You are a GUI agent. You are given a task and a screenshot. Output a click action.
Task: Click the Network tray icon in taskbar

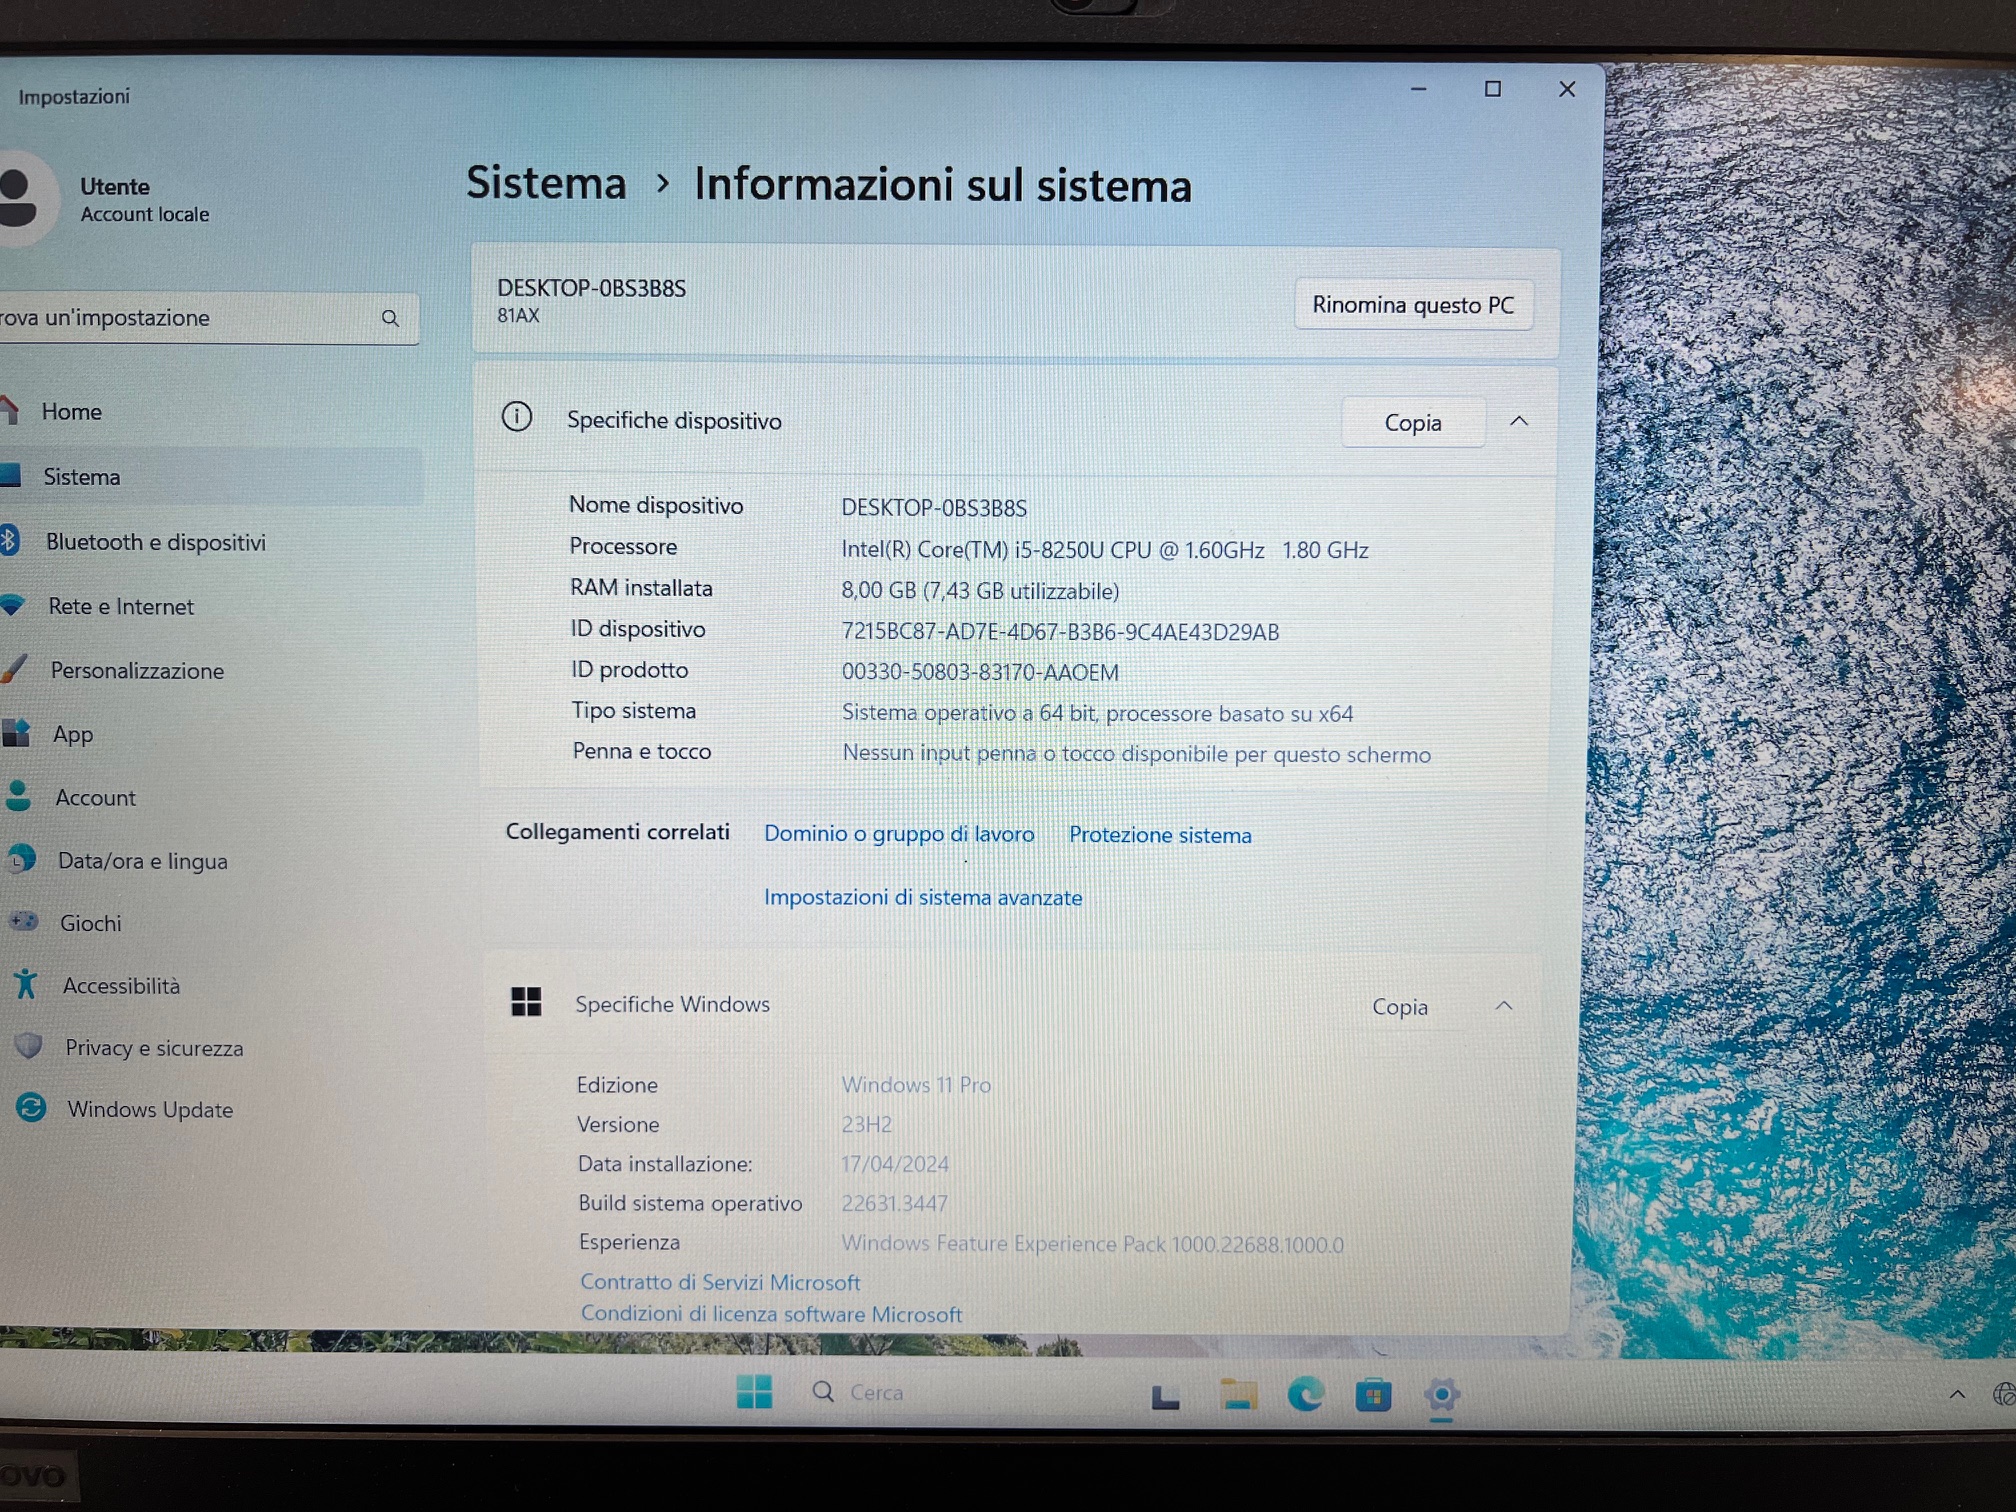[x=2004, y=1394]
